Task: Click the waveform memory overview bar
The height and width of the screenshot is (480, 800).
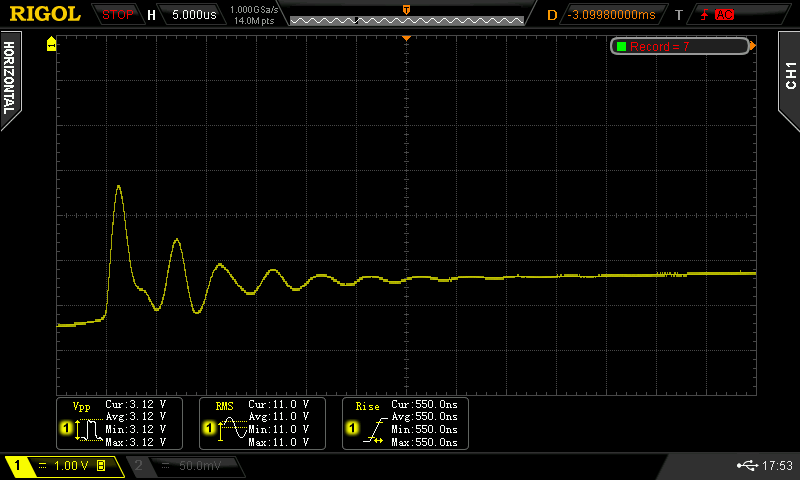Action: point(407,20)
